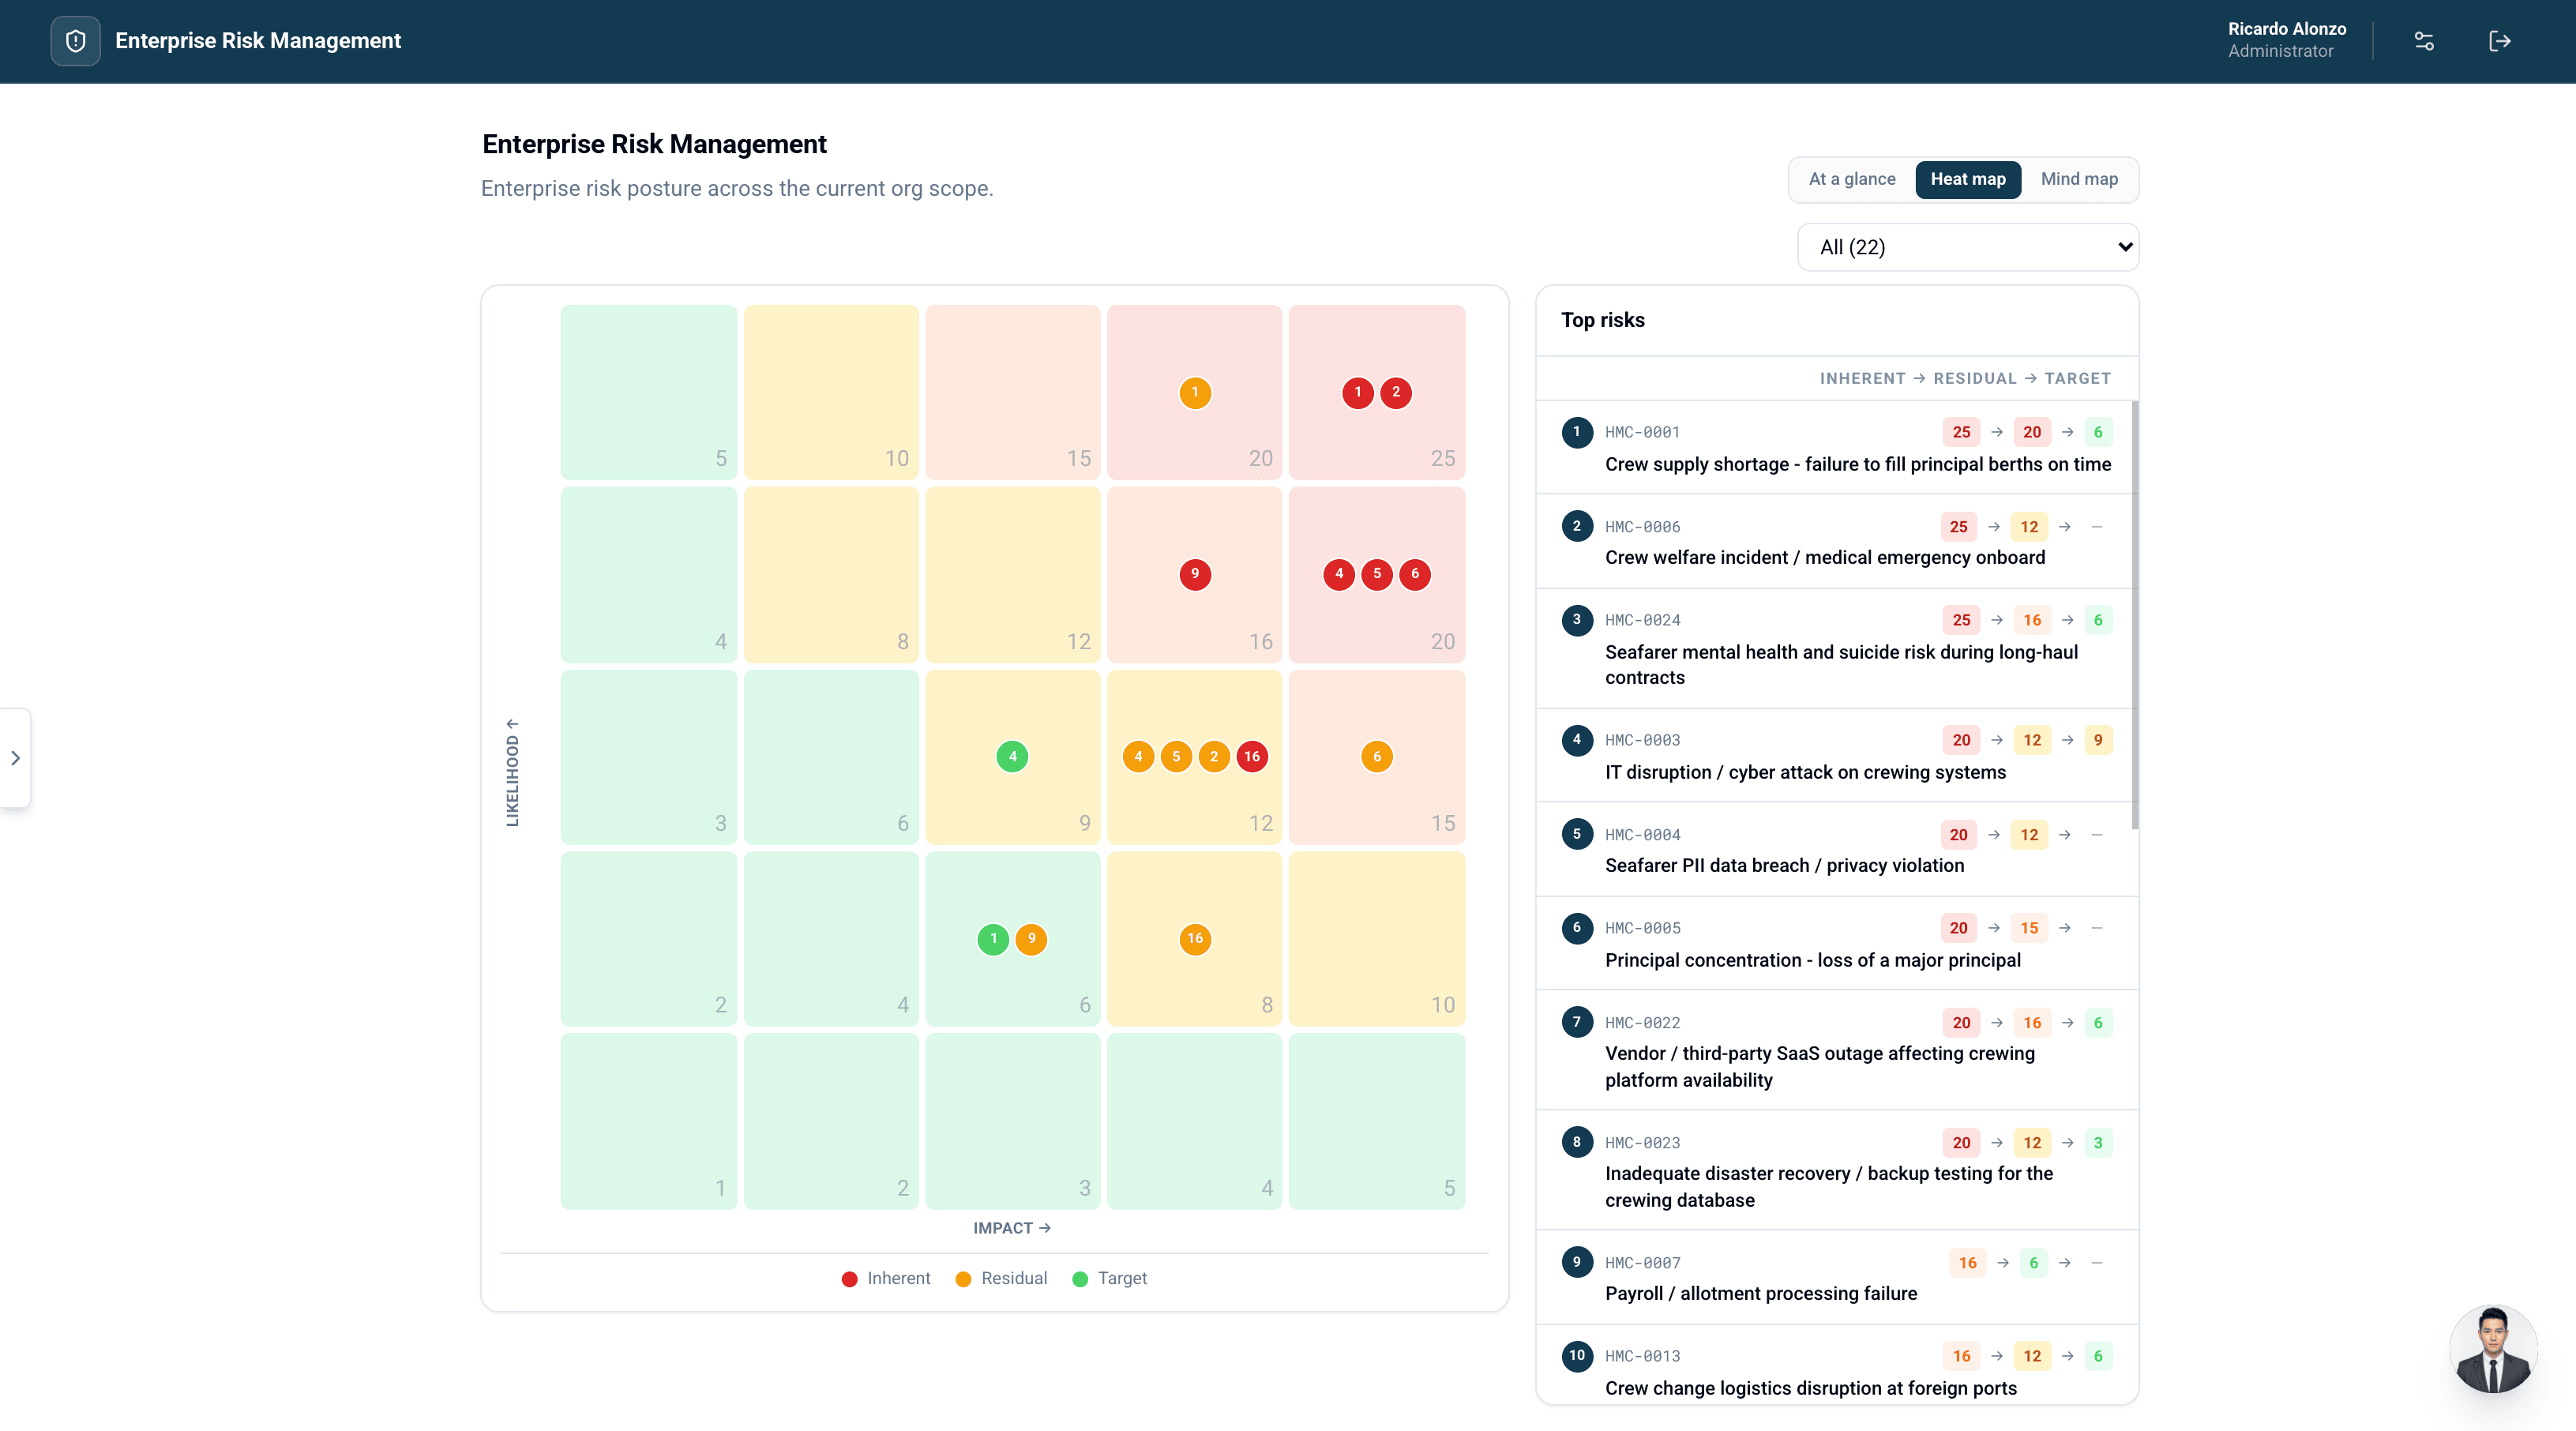Screen dimensions: 2576x1431
Task: Click red inherent marker 2 in cell 25
Action: [1396, 393]
